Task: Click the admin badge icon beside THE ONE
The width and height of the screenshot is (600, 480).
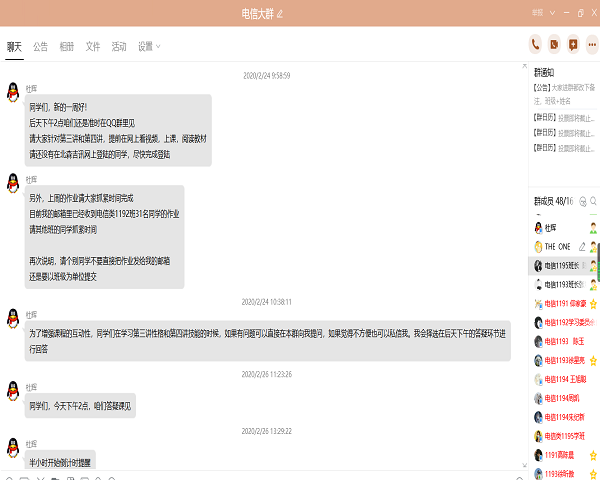Action: (593, 247)
